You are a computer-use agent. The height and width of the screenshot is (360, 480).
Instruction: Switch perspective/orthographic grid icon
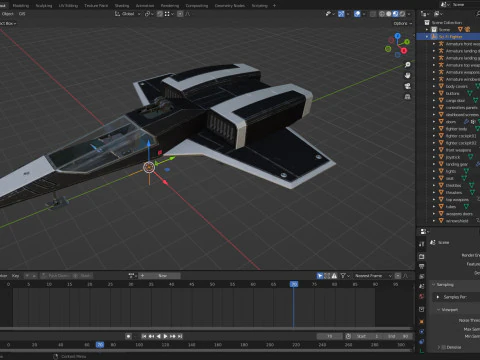(x=407, y=97)
